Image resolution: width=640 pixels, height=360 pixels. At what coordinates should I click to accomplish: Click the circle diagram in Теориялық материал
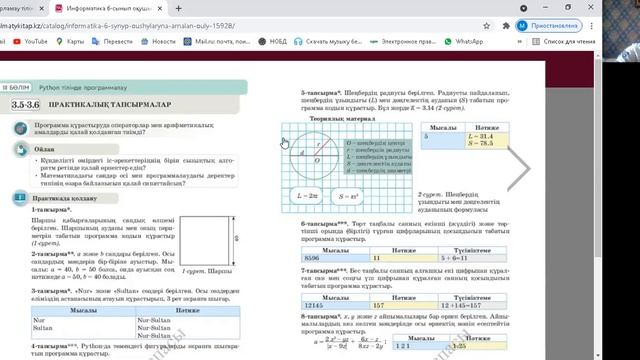pos(314,155)
